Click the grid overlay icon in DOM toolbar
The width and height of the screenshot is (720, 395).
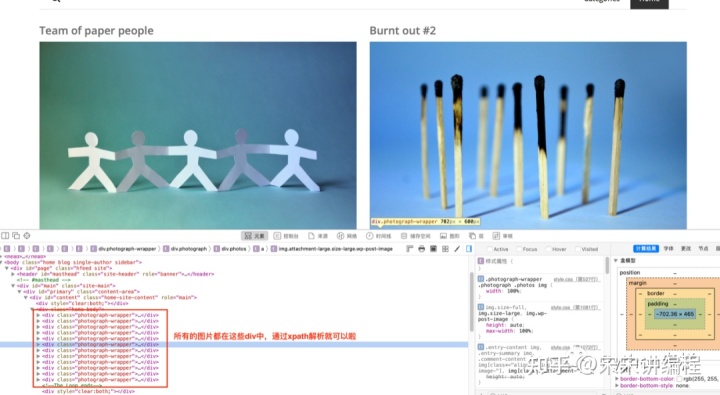coord(445,249)
